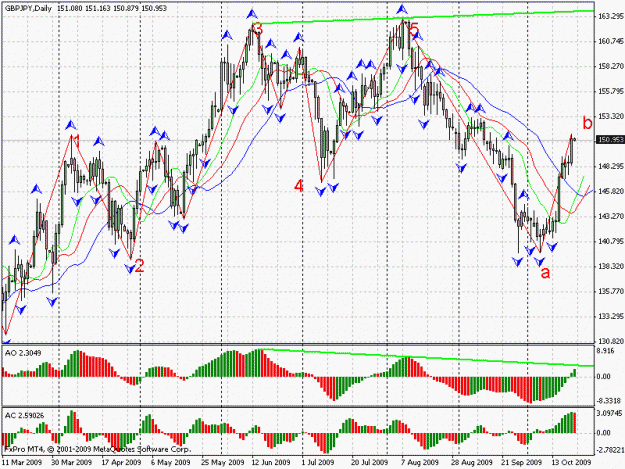625x469 pixels.
Task: Click the 133.295 price axis label
Action: [x=610, y=316]
